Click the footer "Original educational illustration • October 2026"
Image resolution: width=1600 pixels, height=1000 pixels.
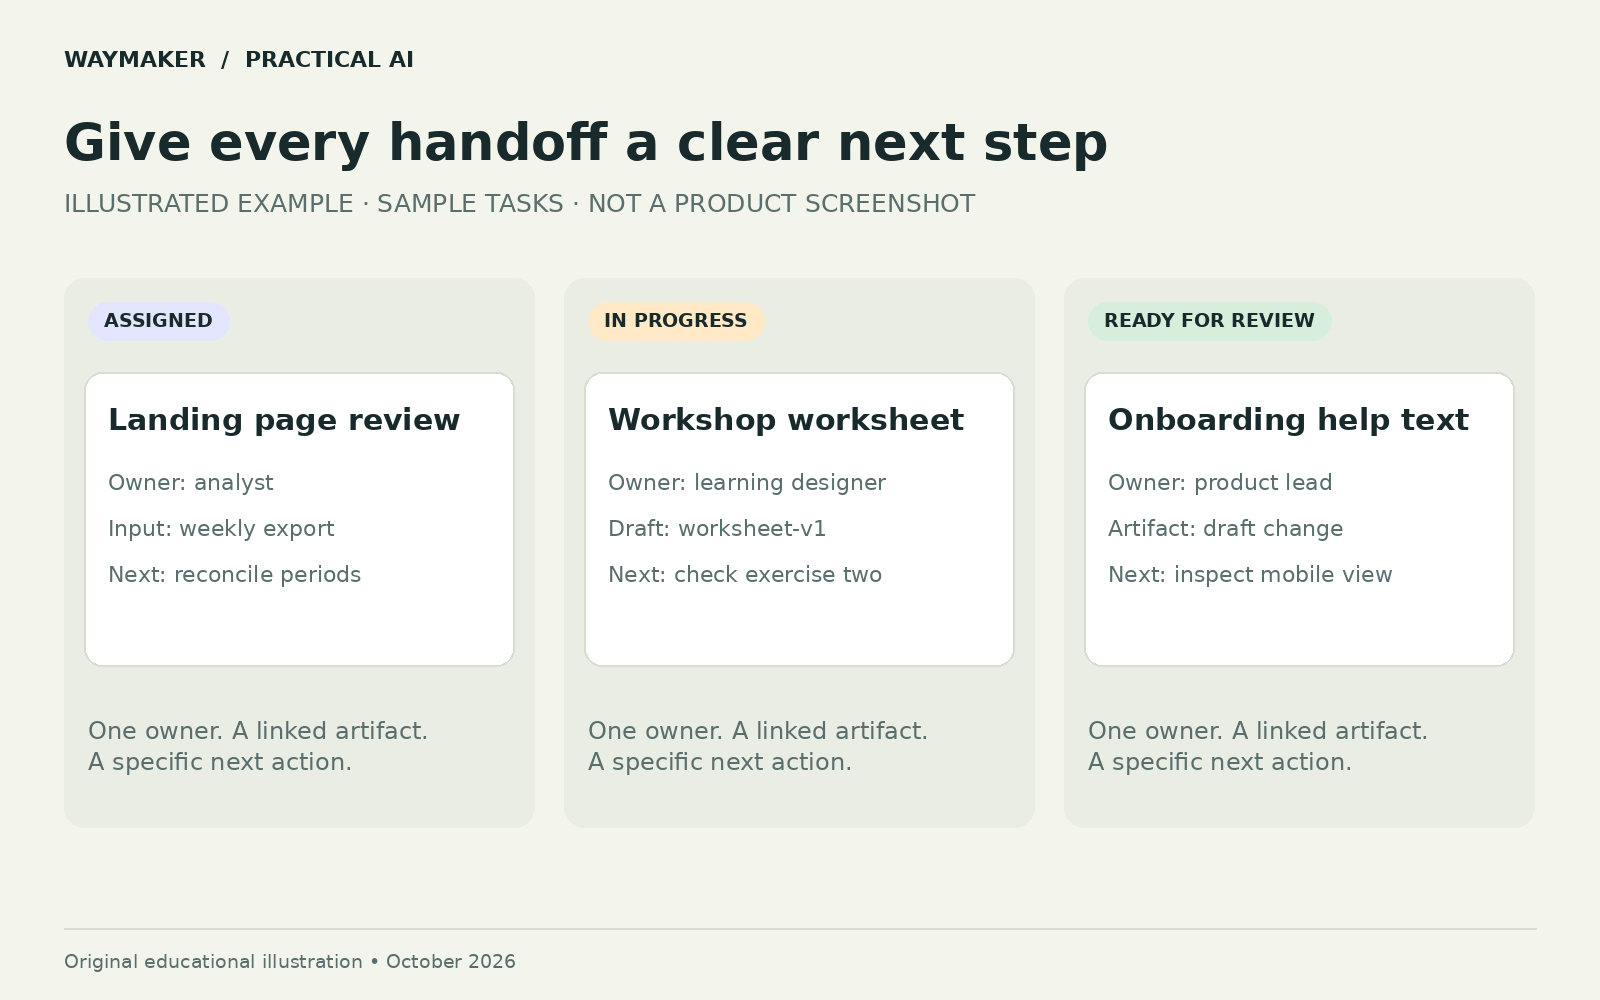click(290, 962)
